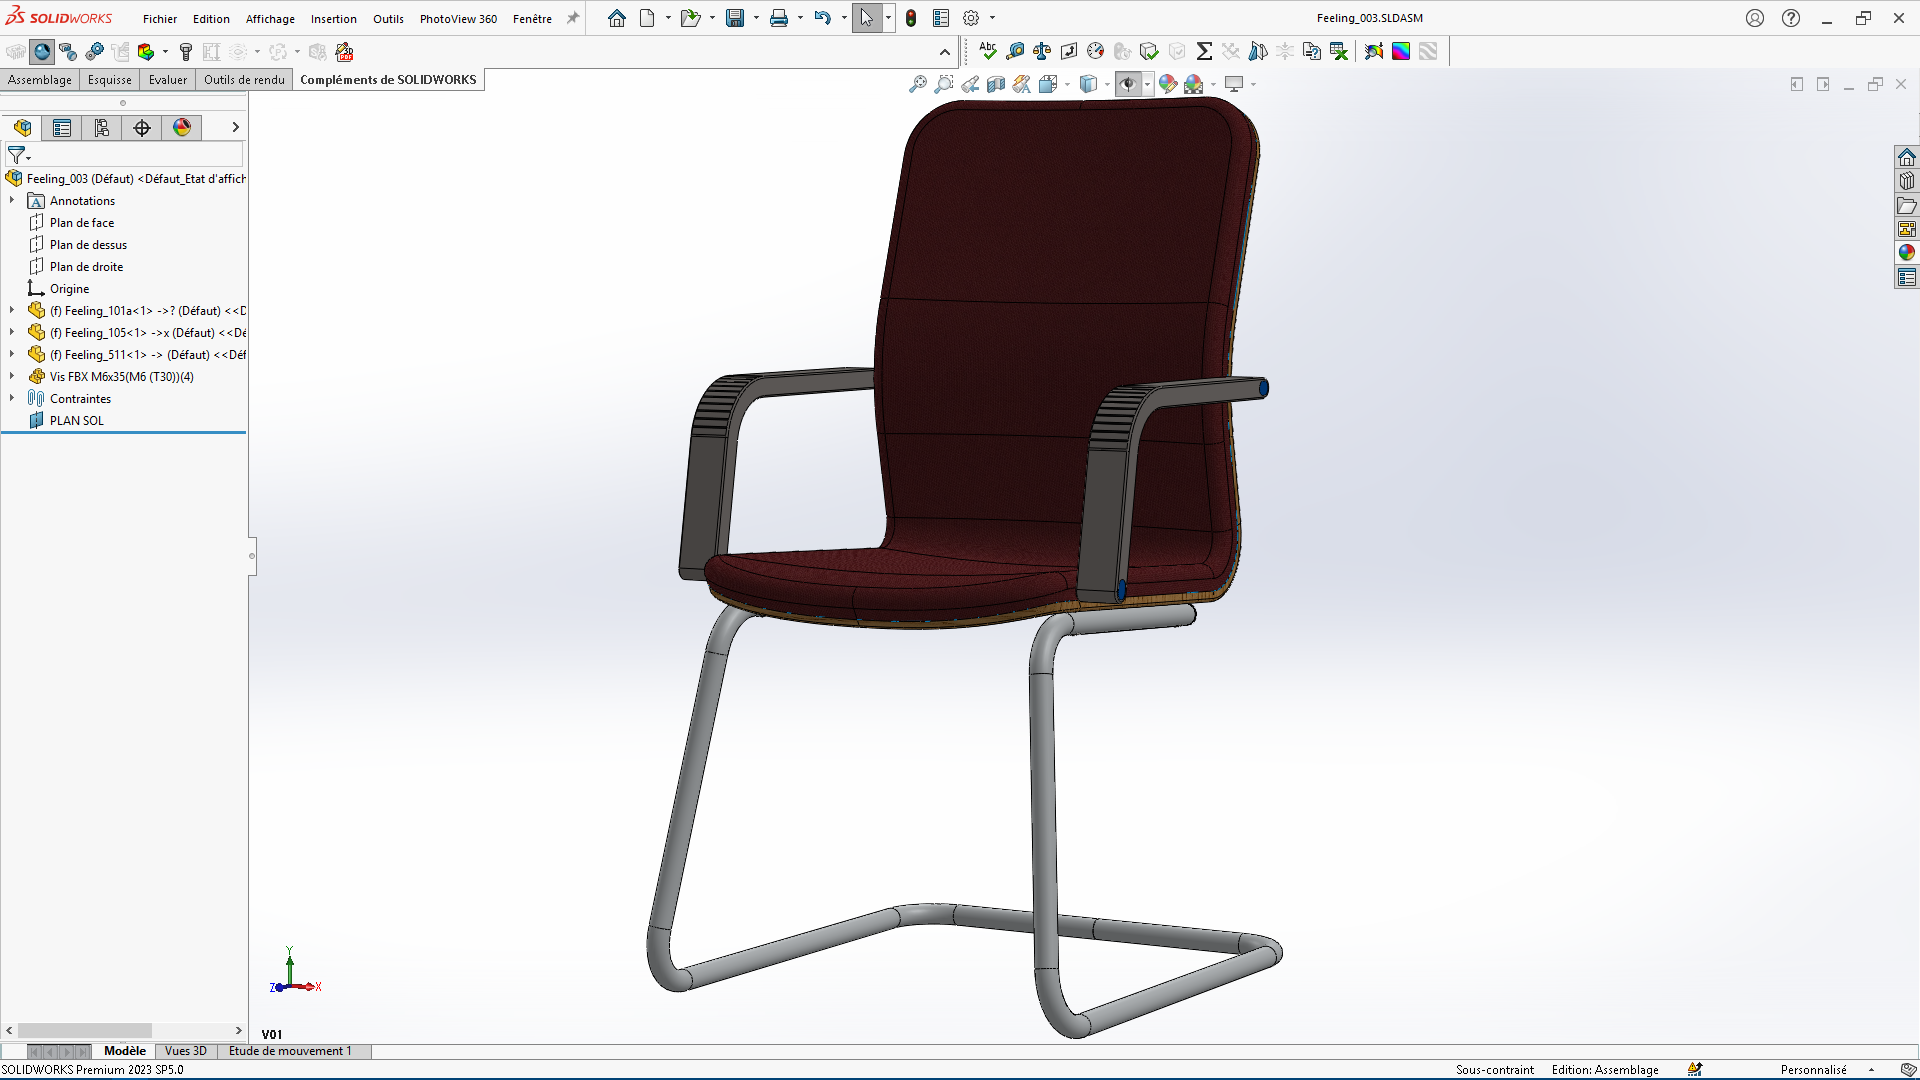Select Plan de face in the tree
The image size is (1920, 1080).
coord(82,223)
